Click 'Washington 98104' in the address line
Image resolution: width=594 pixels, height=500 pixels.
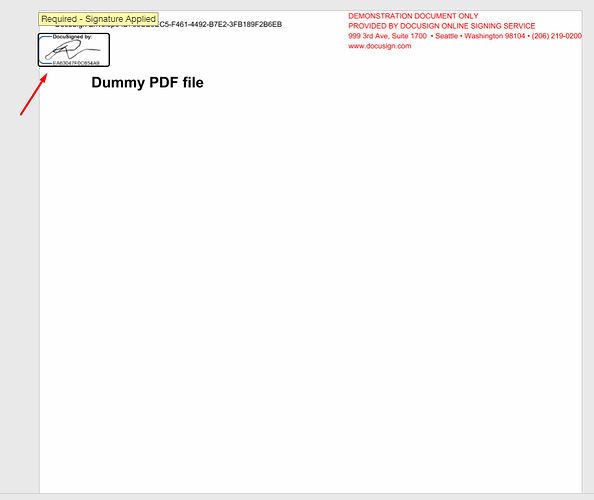click(495, 36)
